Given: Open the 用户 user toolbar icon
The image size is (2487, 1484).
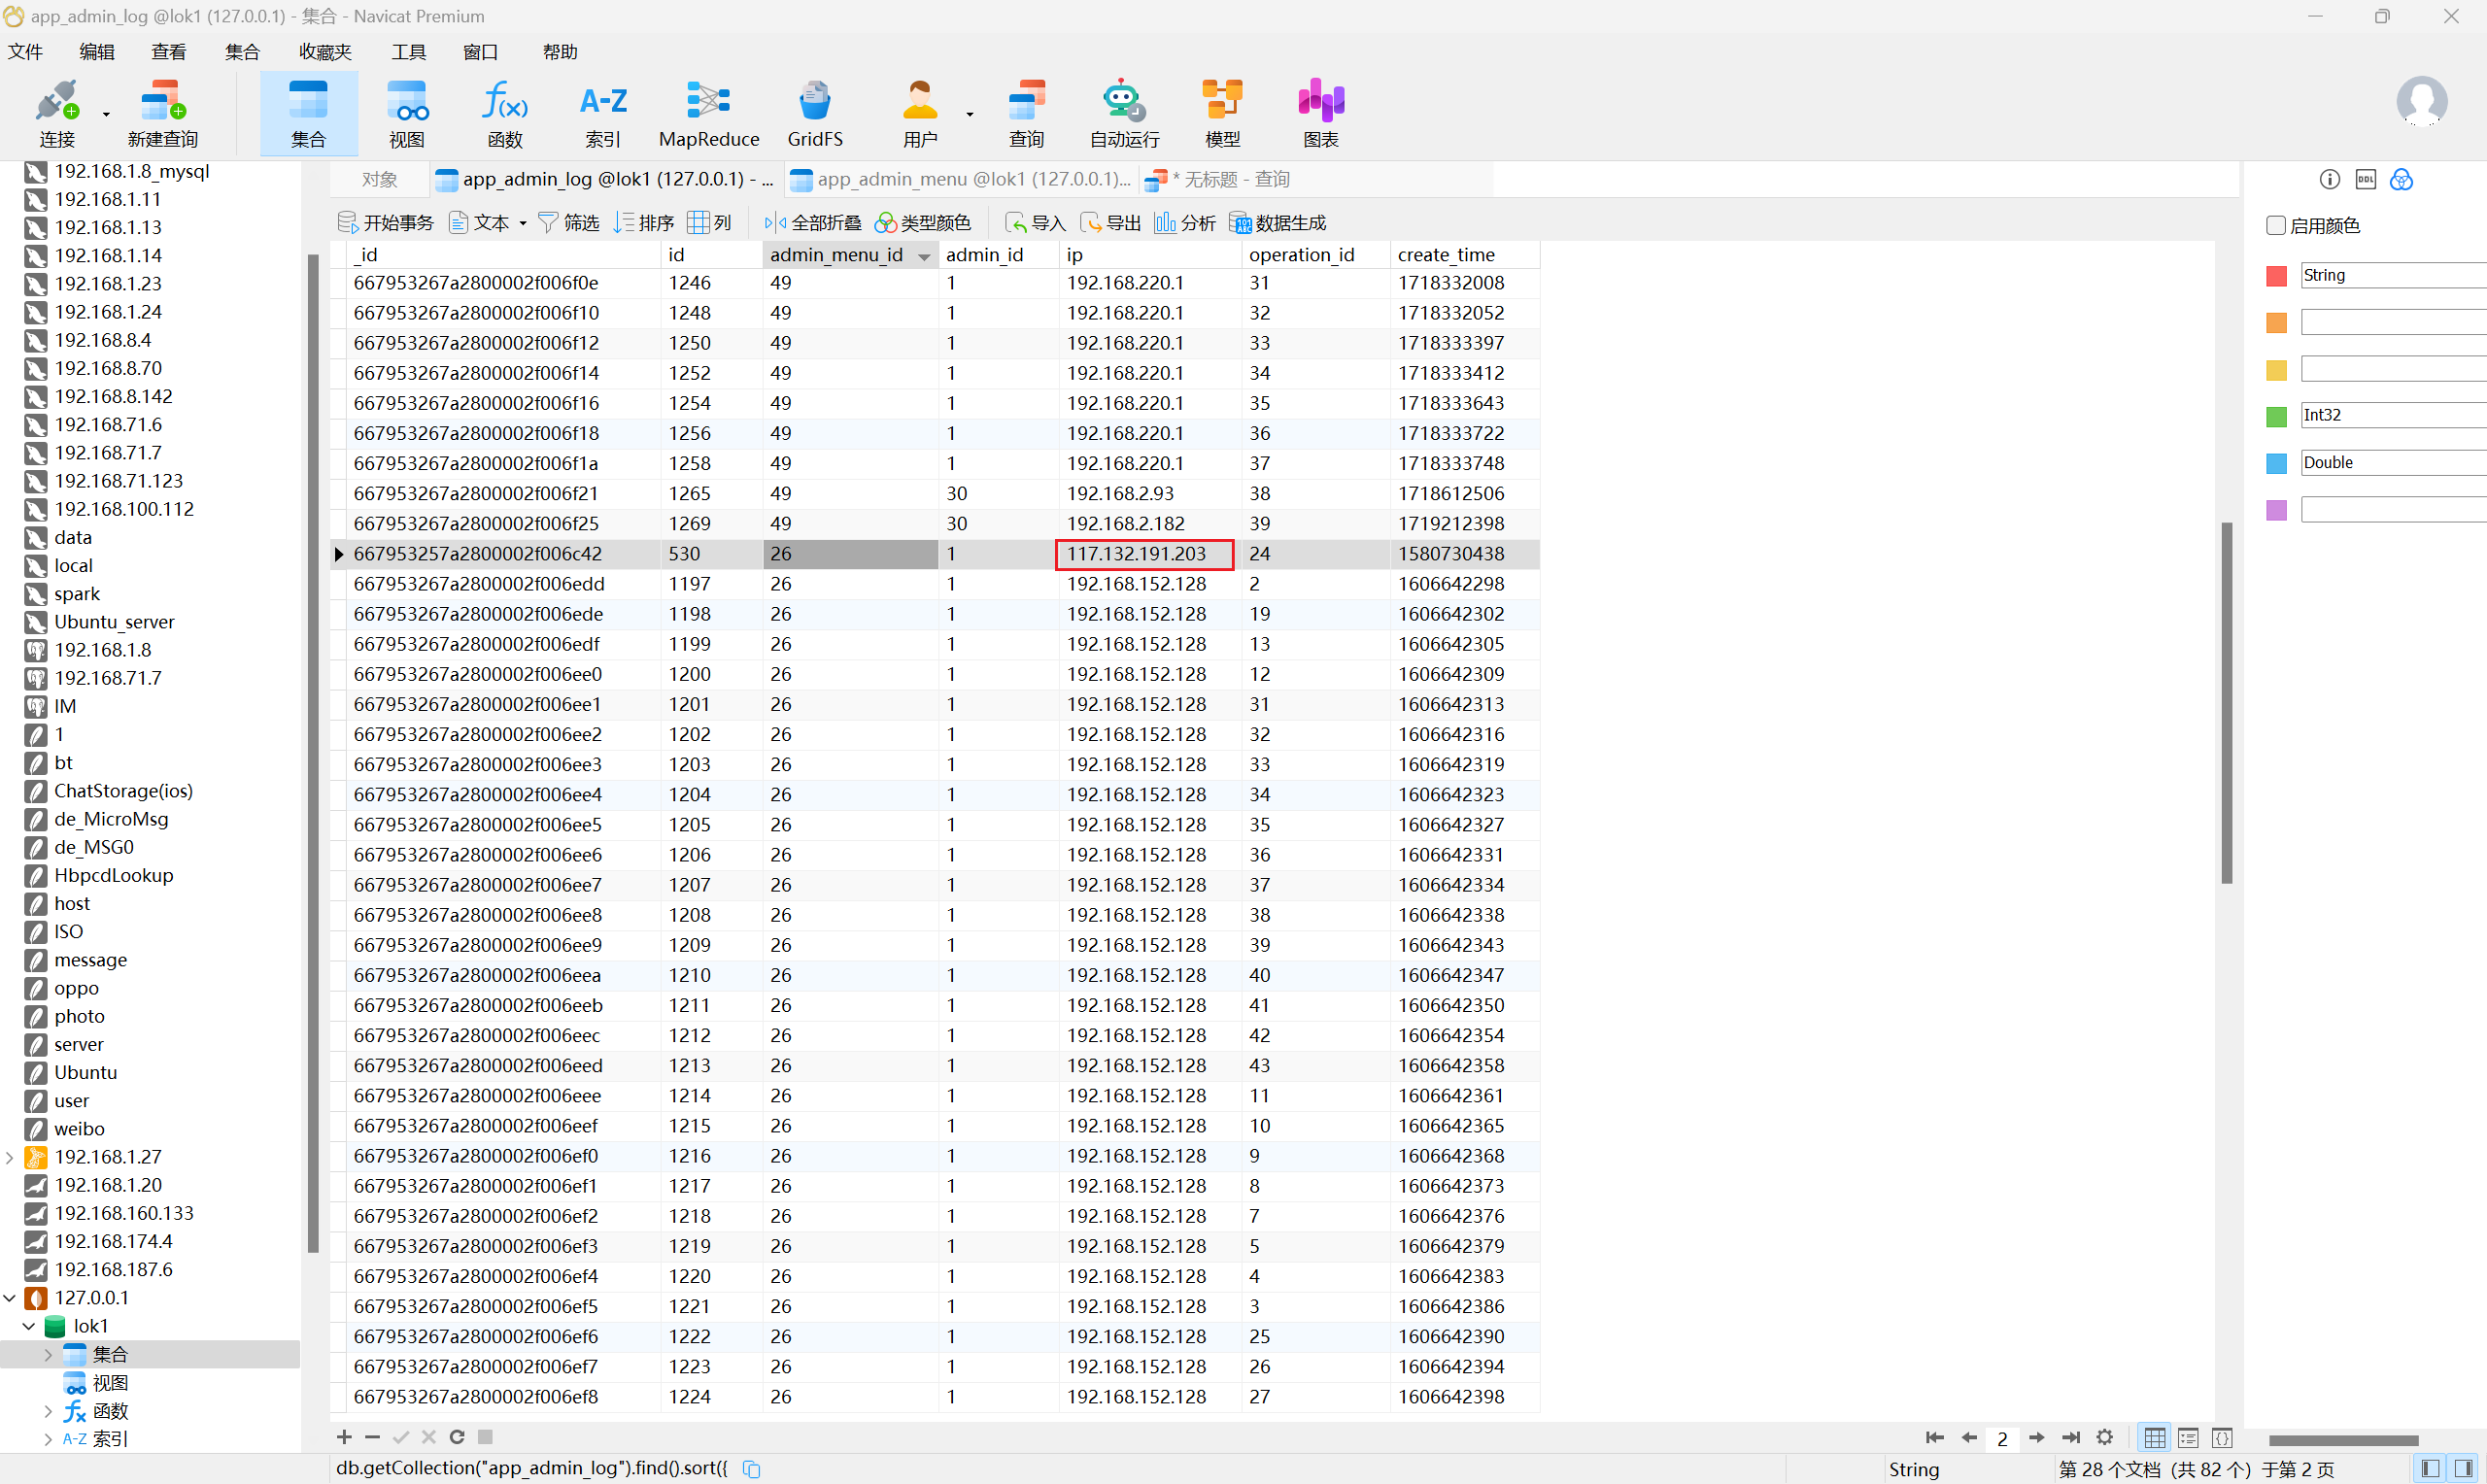Looking at the screenshot, I should pyautogui.click(x=920, y=113).
